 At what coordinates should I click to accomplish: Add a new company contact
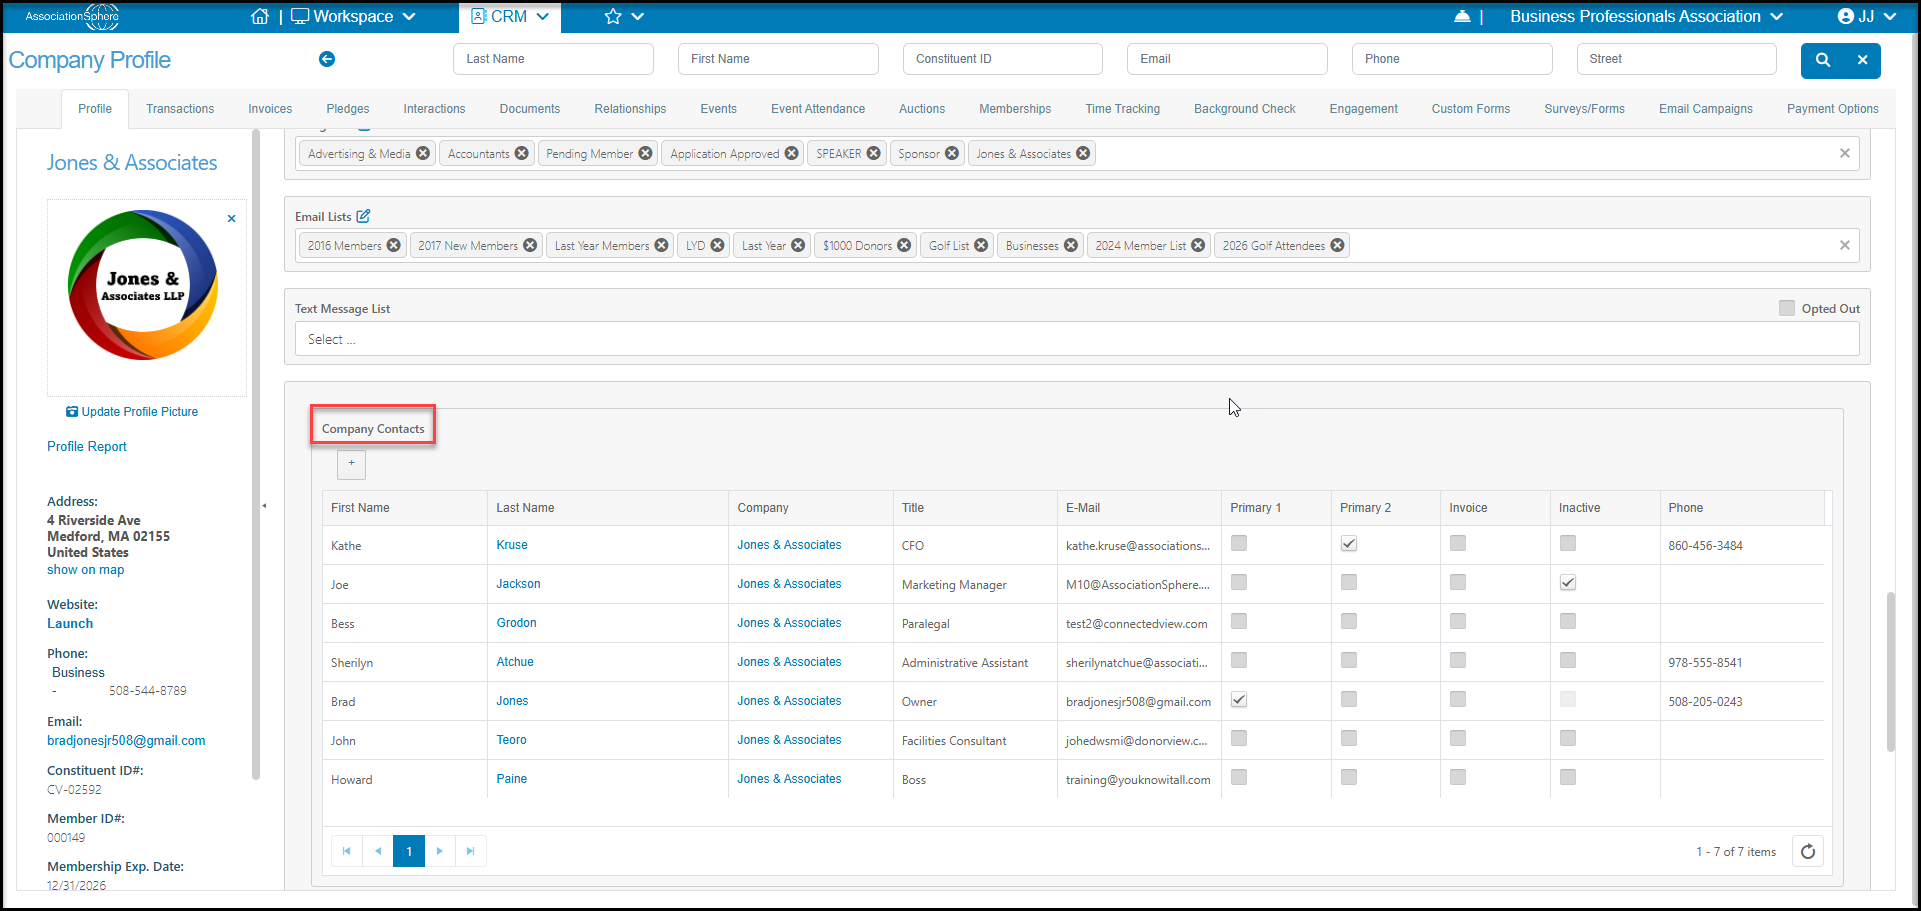351,464
